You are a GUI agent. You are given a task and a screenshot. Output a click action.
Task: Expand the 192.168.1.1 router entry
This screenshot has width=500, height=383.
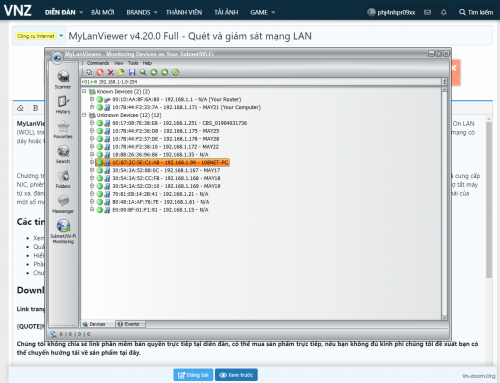92,99
